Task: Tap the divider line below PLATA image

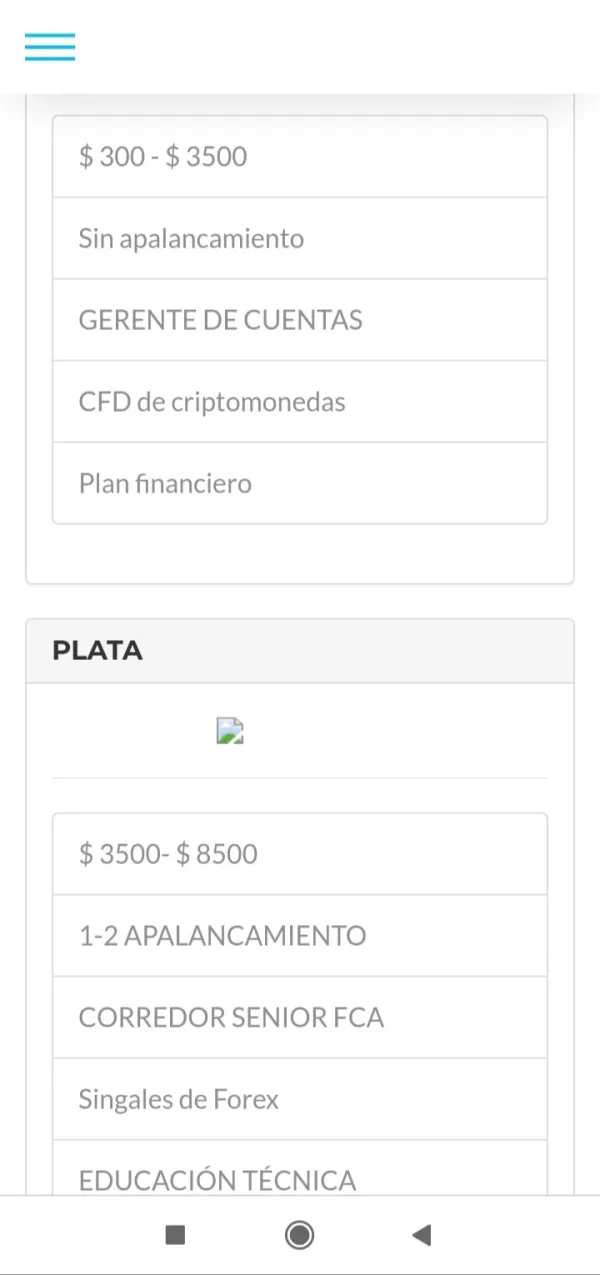Action: pos(299,777)
